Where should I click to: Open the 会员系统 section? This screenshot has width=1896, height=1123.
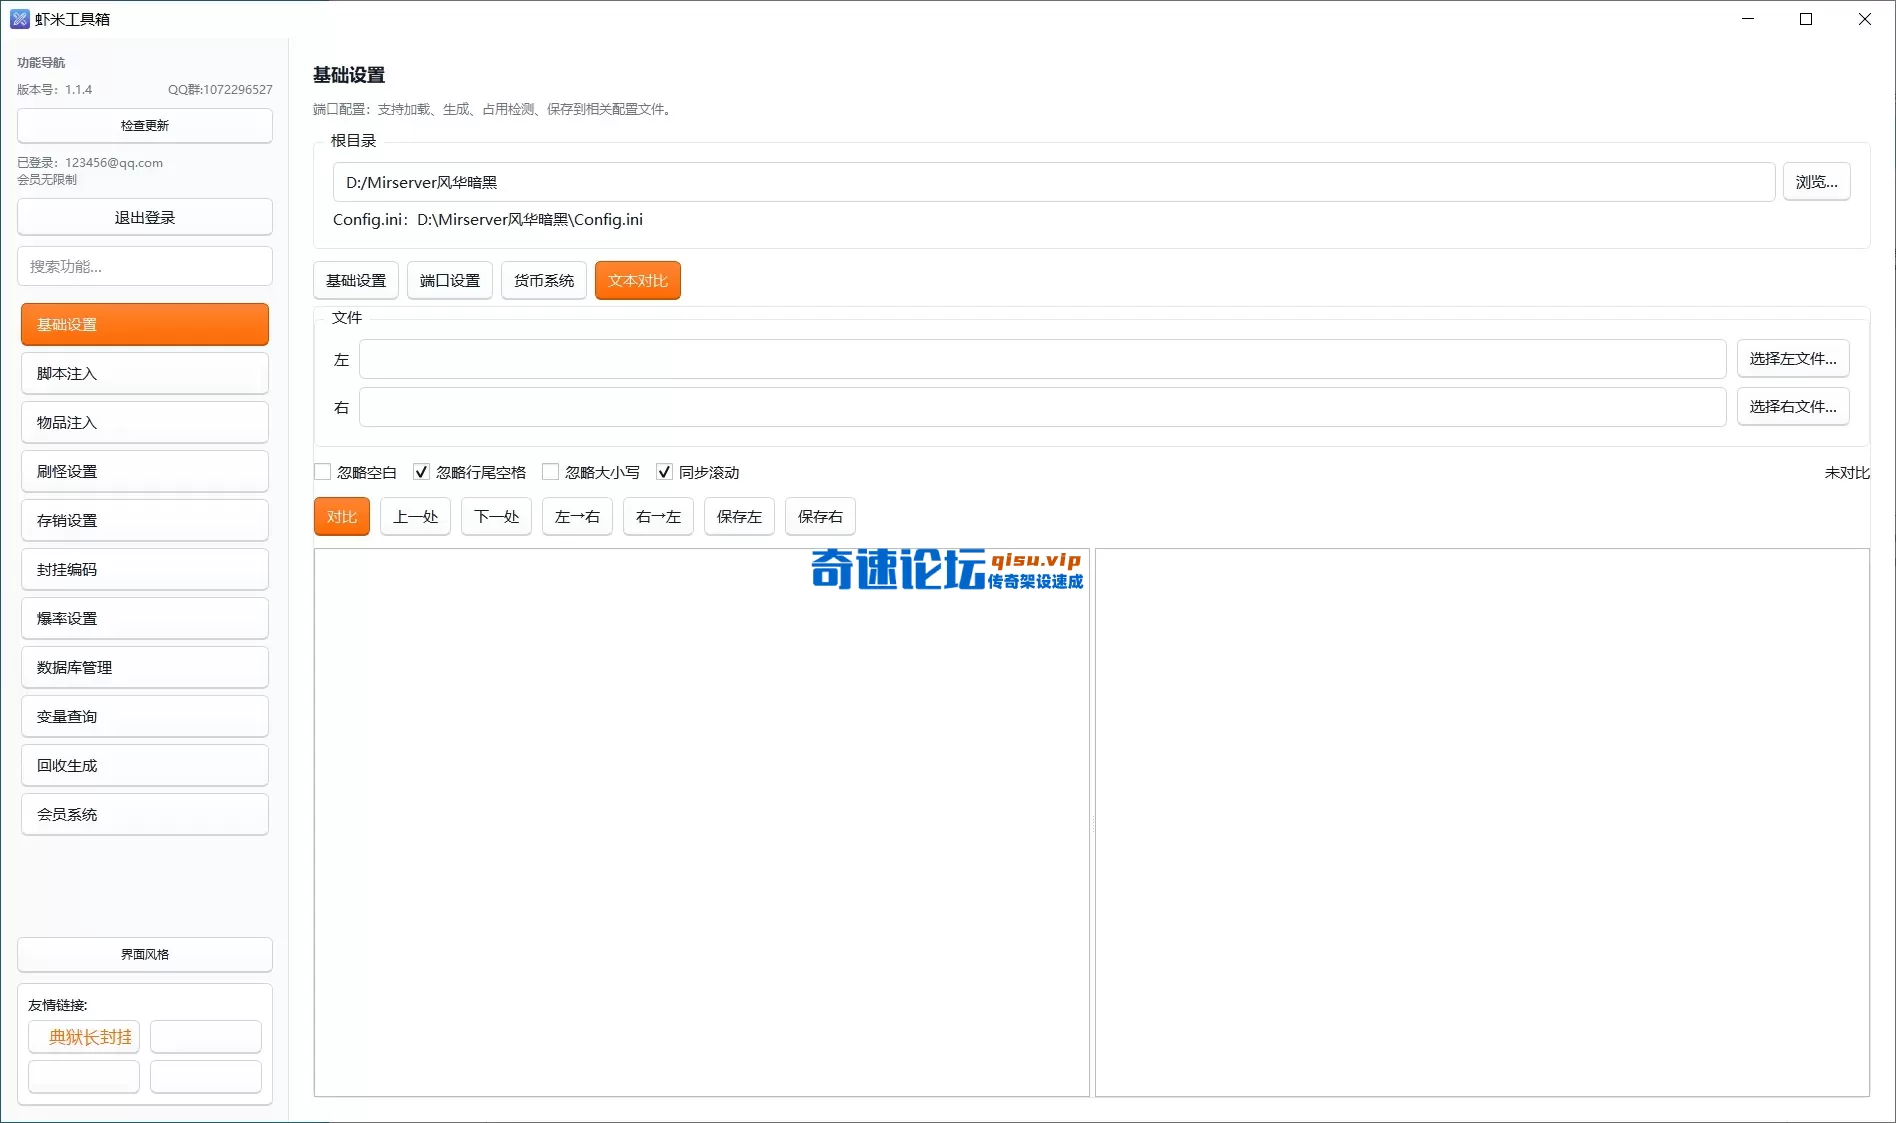(x=144, y=814)
